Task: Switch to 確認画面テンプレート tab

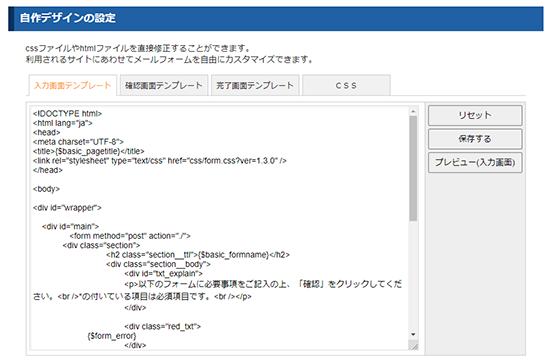Action: pos(164,85)
